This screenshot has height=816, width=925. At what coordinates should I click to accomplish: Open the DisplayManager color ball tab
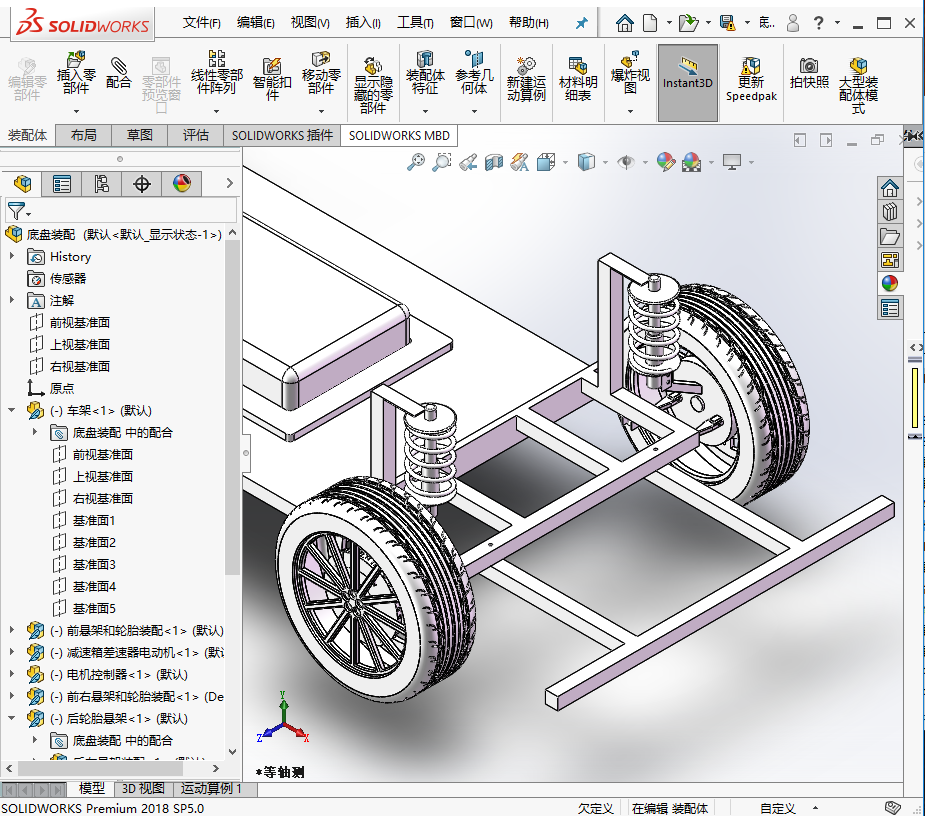(182, 184)
